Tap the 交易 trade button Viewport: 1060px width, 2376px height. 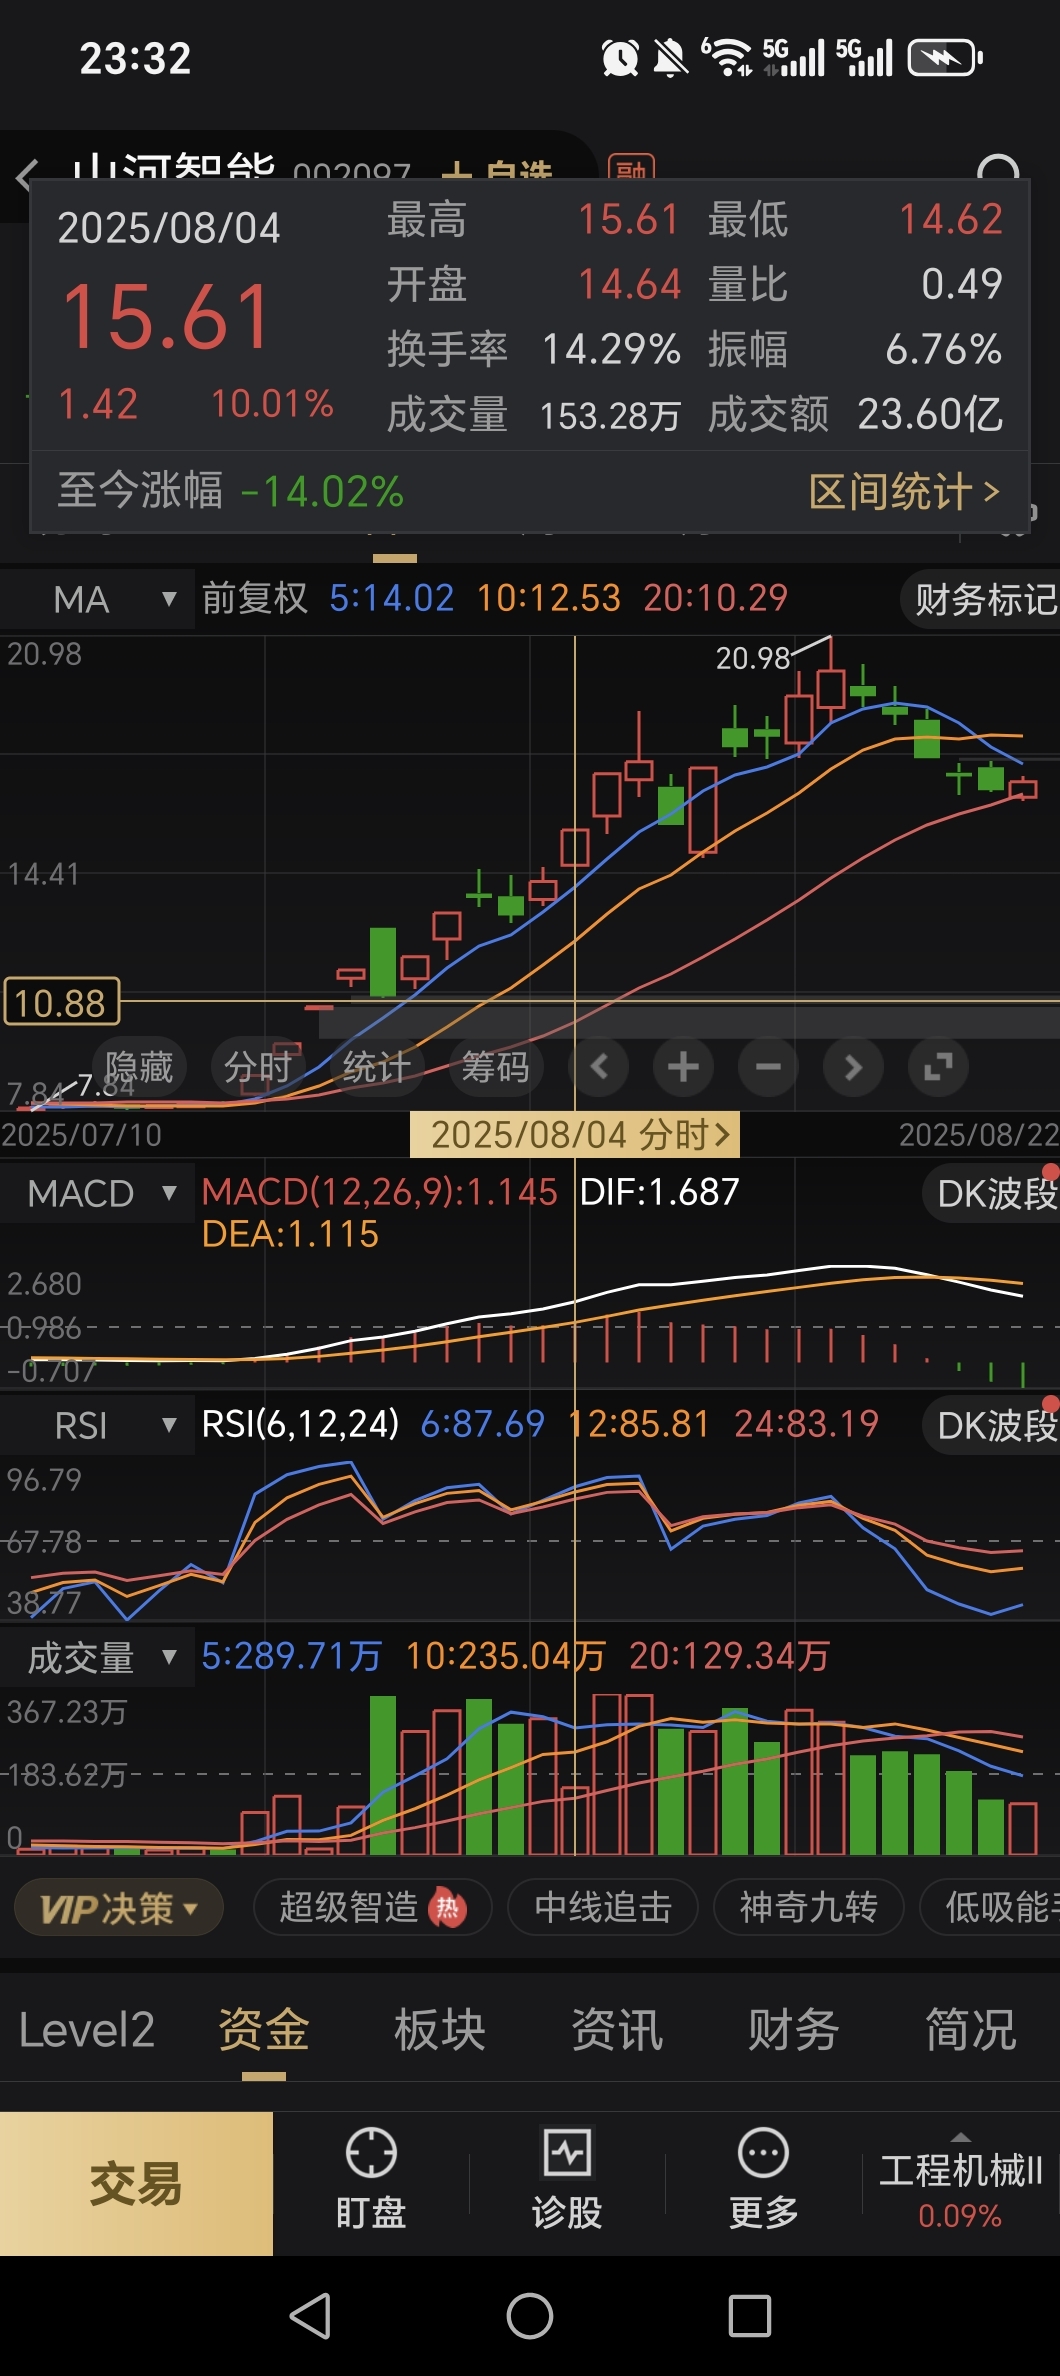(136, 2183)
